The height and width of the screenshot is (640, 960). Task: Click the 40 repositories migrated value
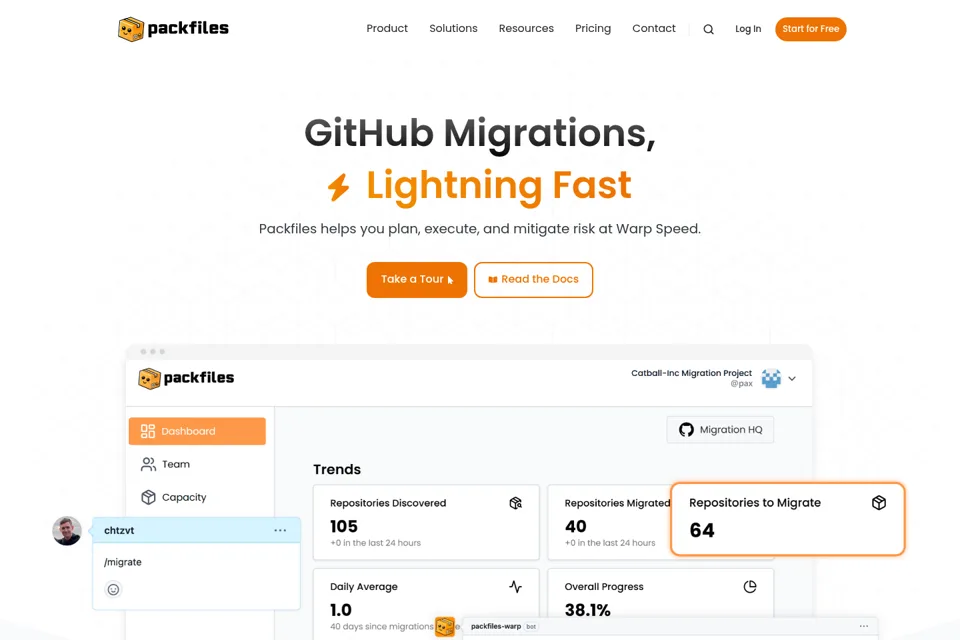[576, 527]
